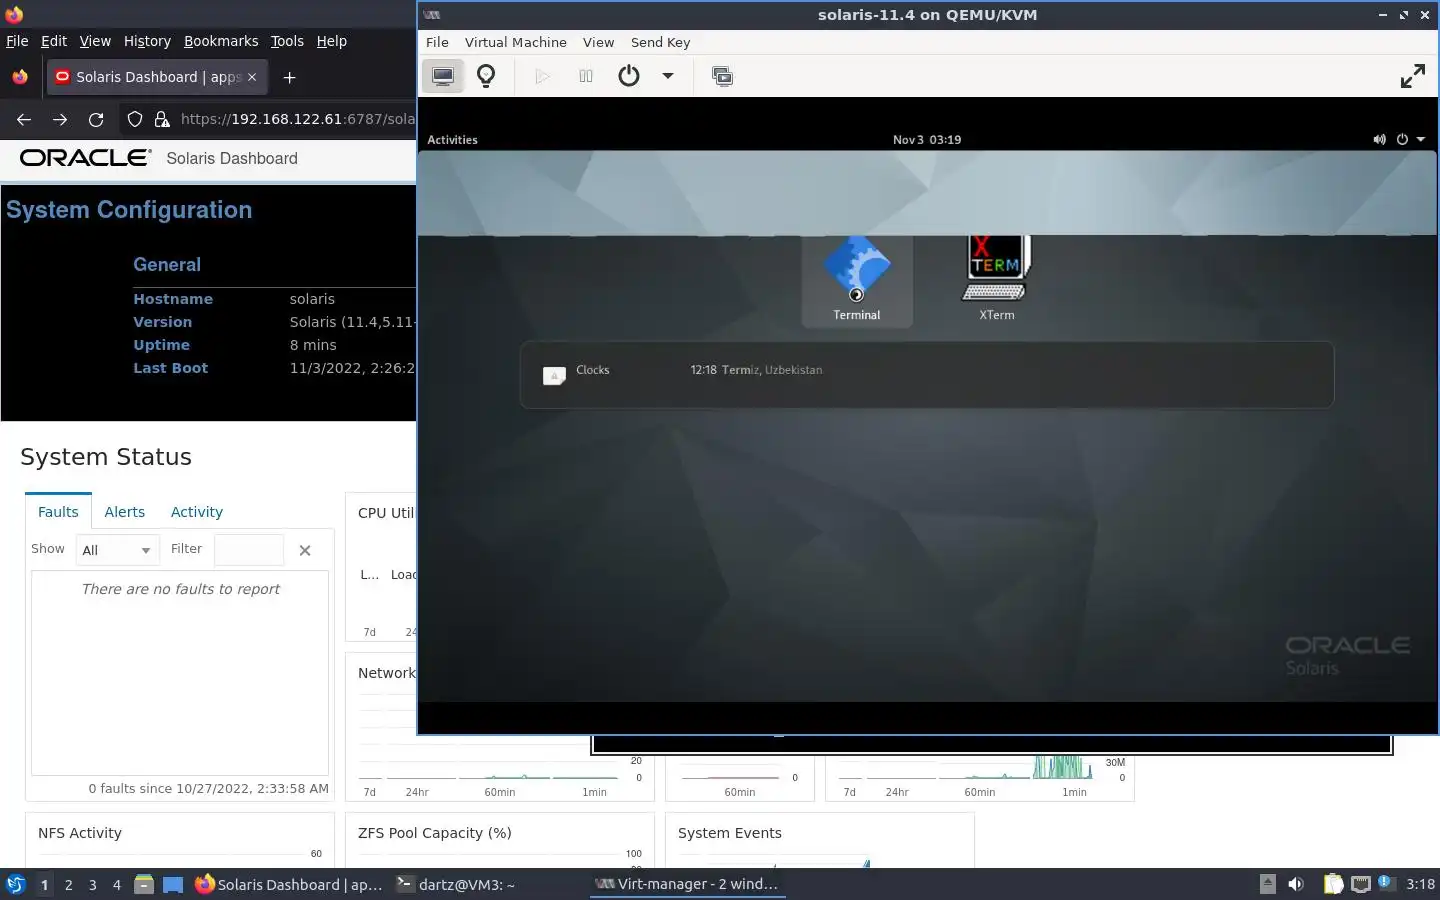Open Firefox Help menu
Image resolution: width=1440 pixels, height=900 pixels.
click(x=332, y=41)
